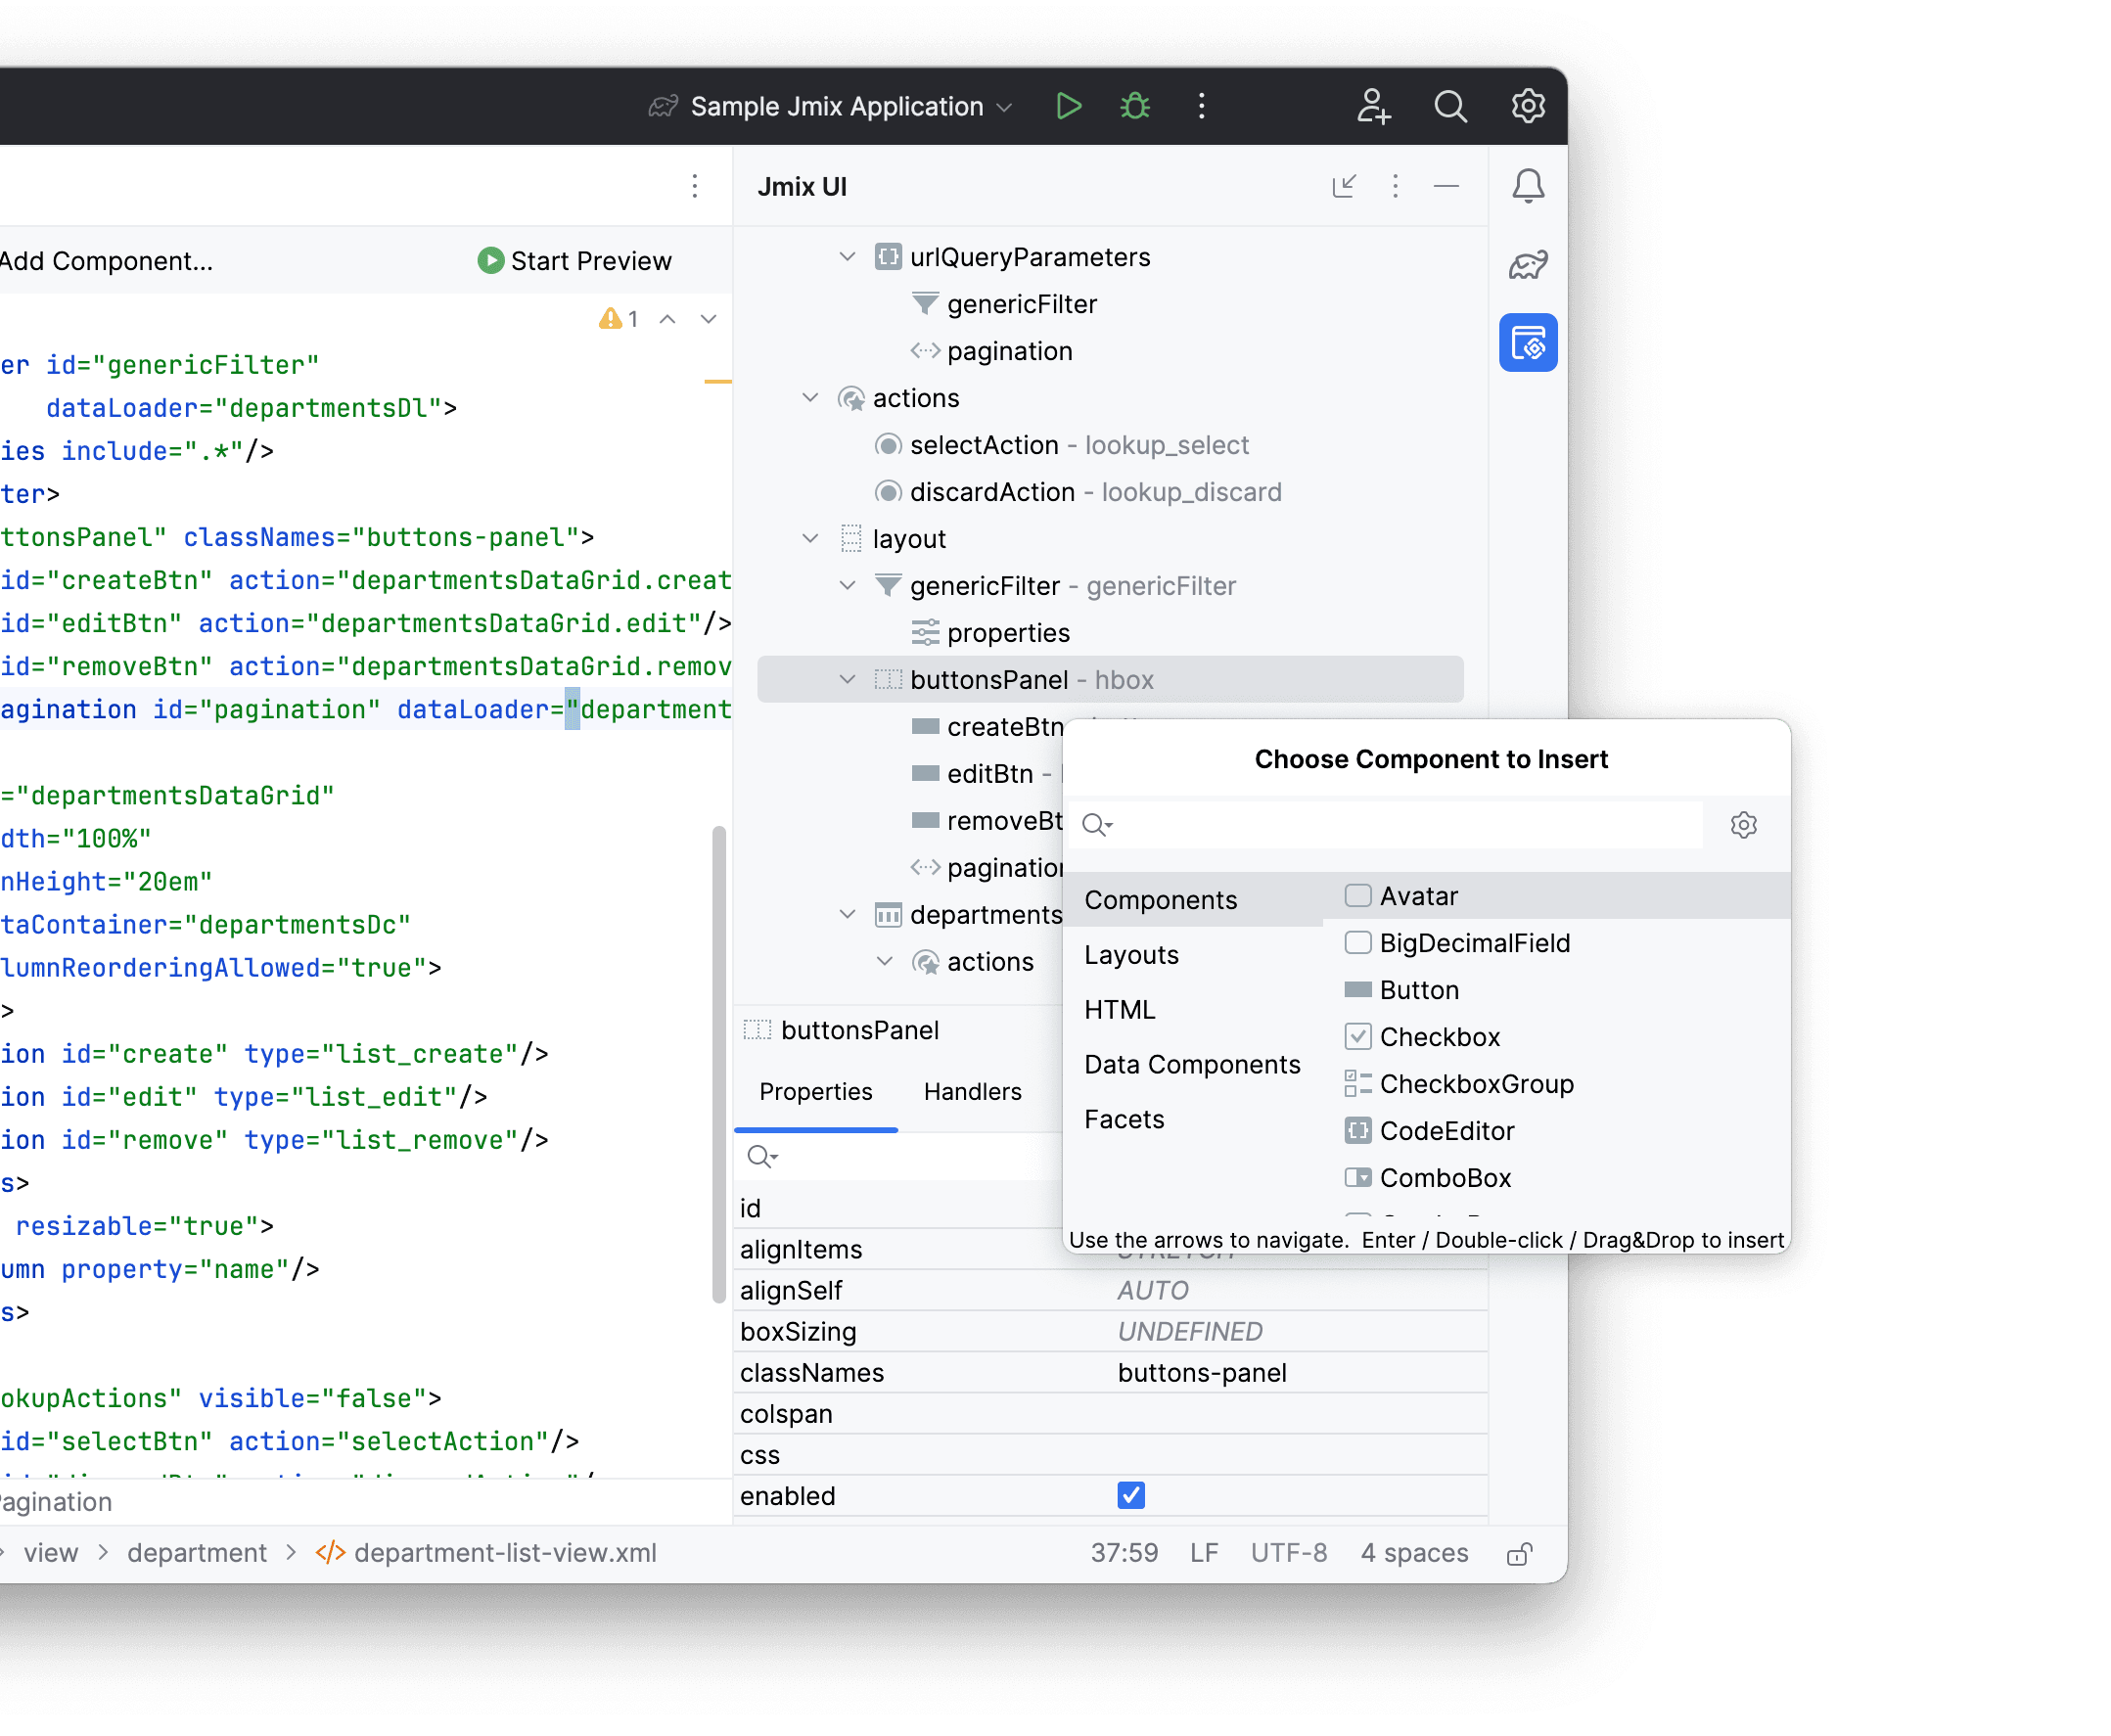This screenshot has height=1736, width=2111.
Task: Start debugging with the bug icon
Action: 1134,106
